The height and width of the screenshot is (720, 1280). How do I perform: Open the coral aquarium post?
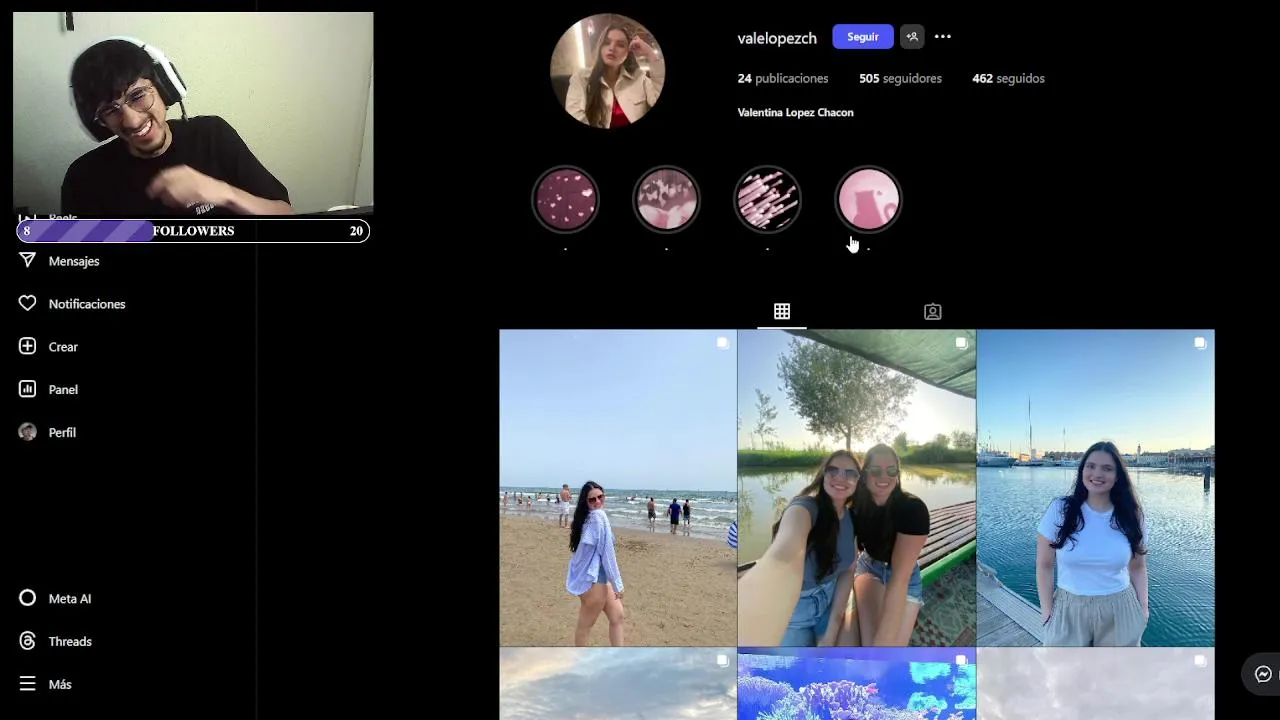click(857, 684)
